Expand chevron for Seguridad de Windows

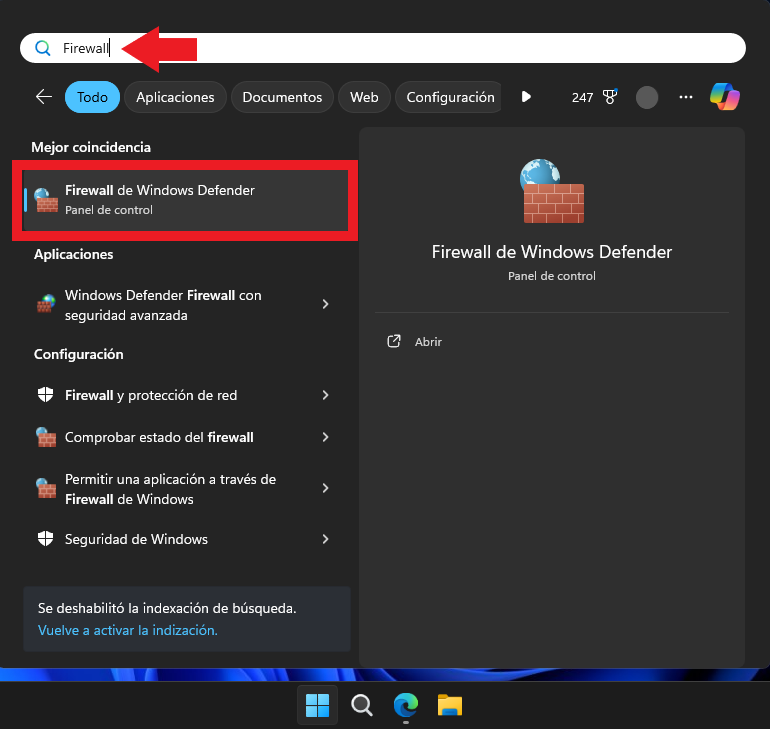(x=326, y=539)
